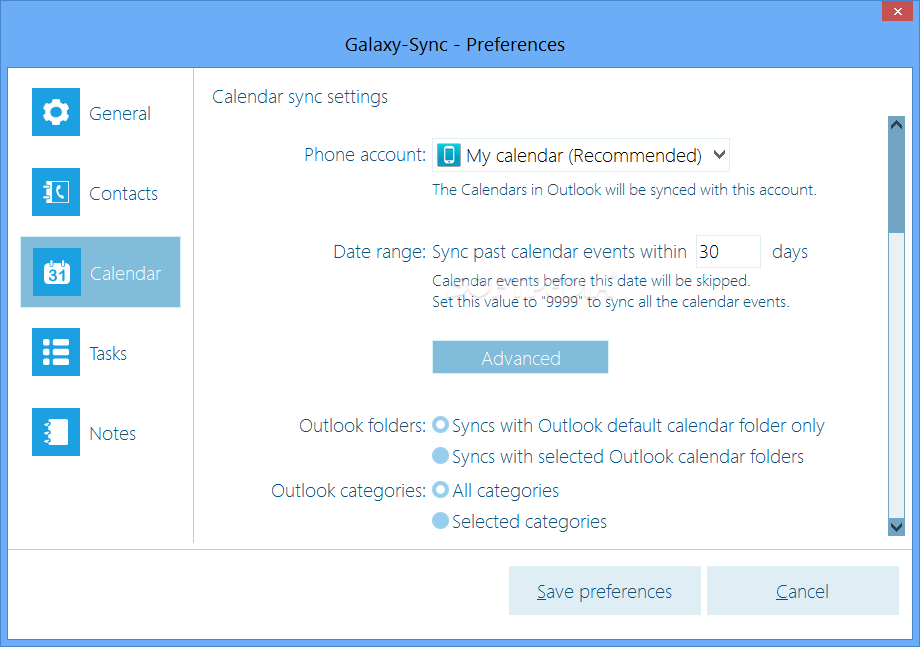Click the vertical scrollbar thumb
The height and width of the screenshot is (647, 920).
point(896,182)
